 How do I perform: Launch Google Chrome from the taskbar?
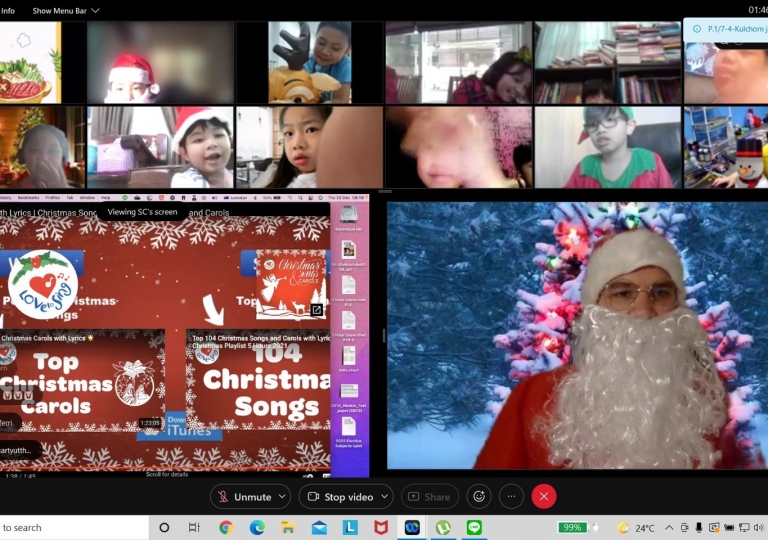[x=226, y=528]
